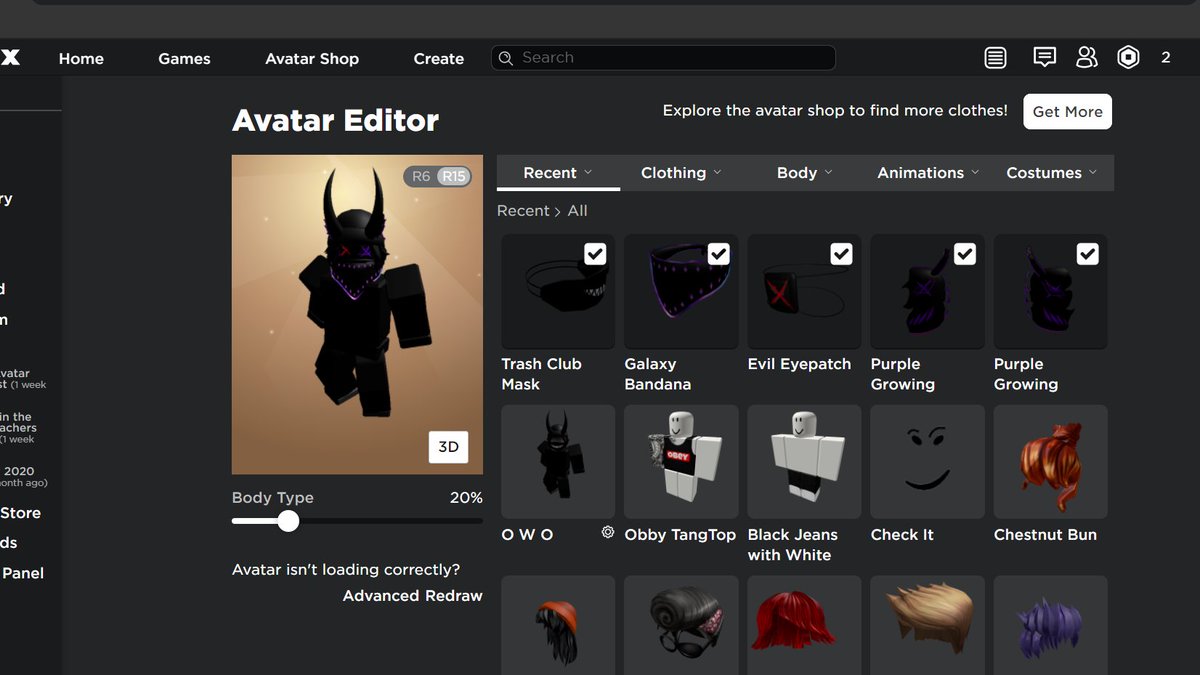This screenshot has height=675, width=1200.
Task: Select the O W O costume thumbnail
Action: click(558, 461)
